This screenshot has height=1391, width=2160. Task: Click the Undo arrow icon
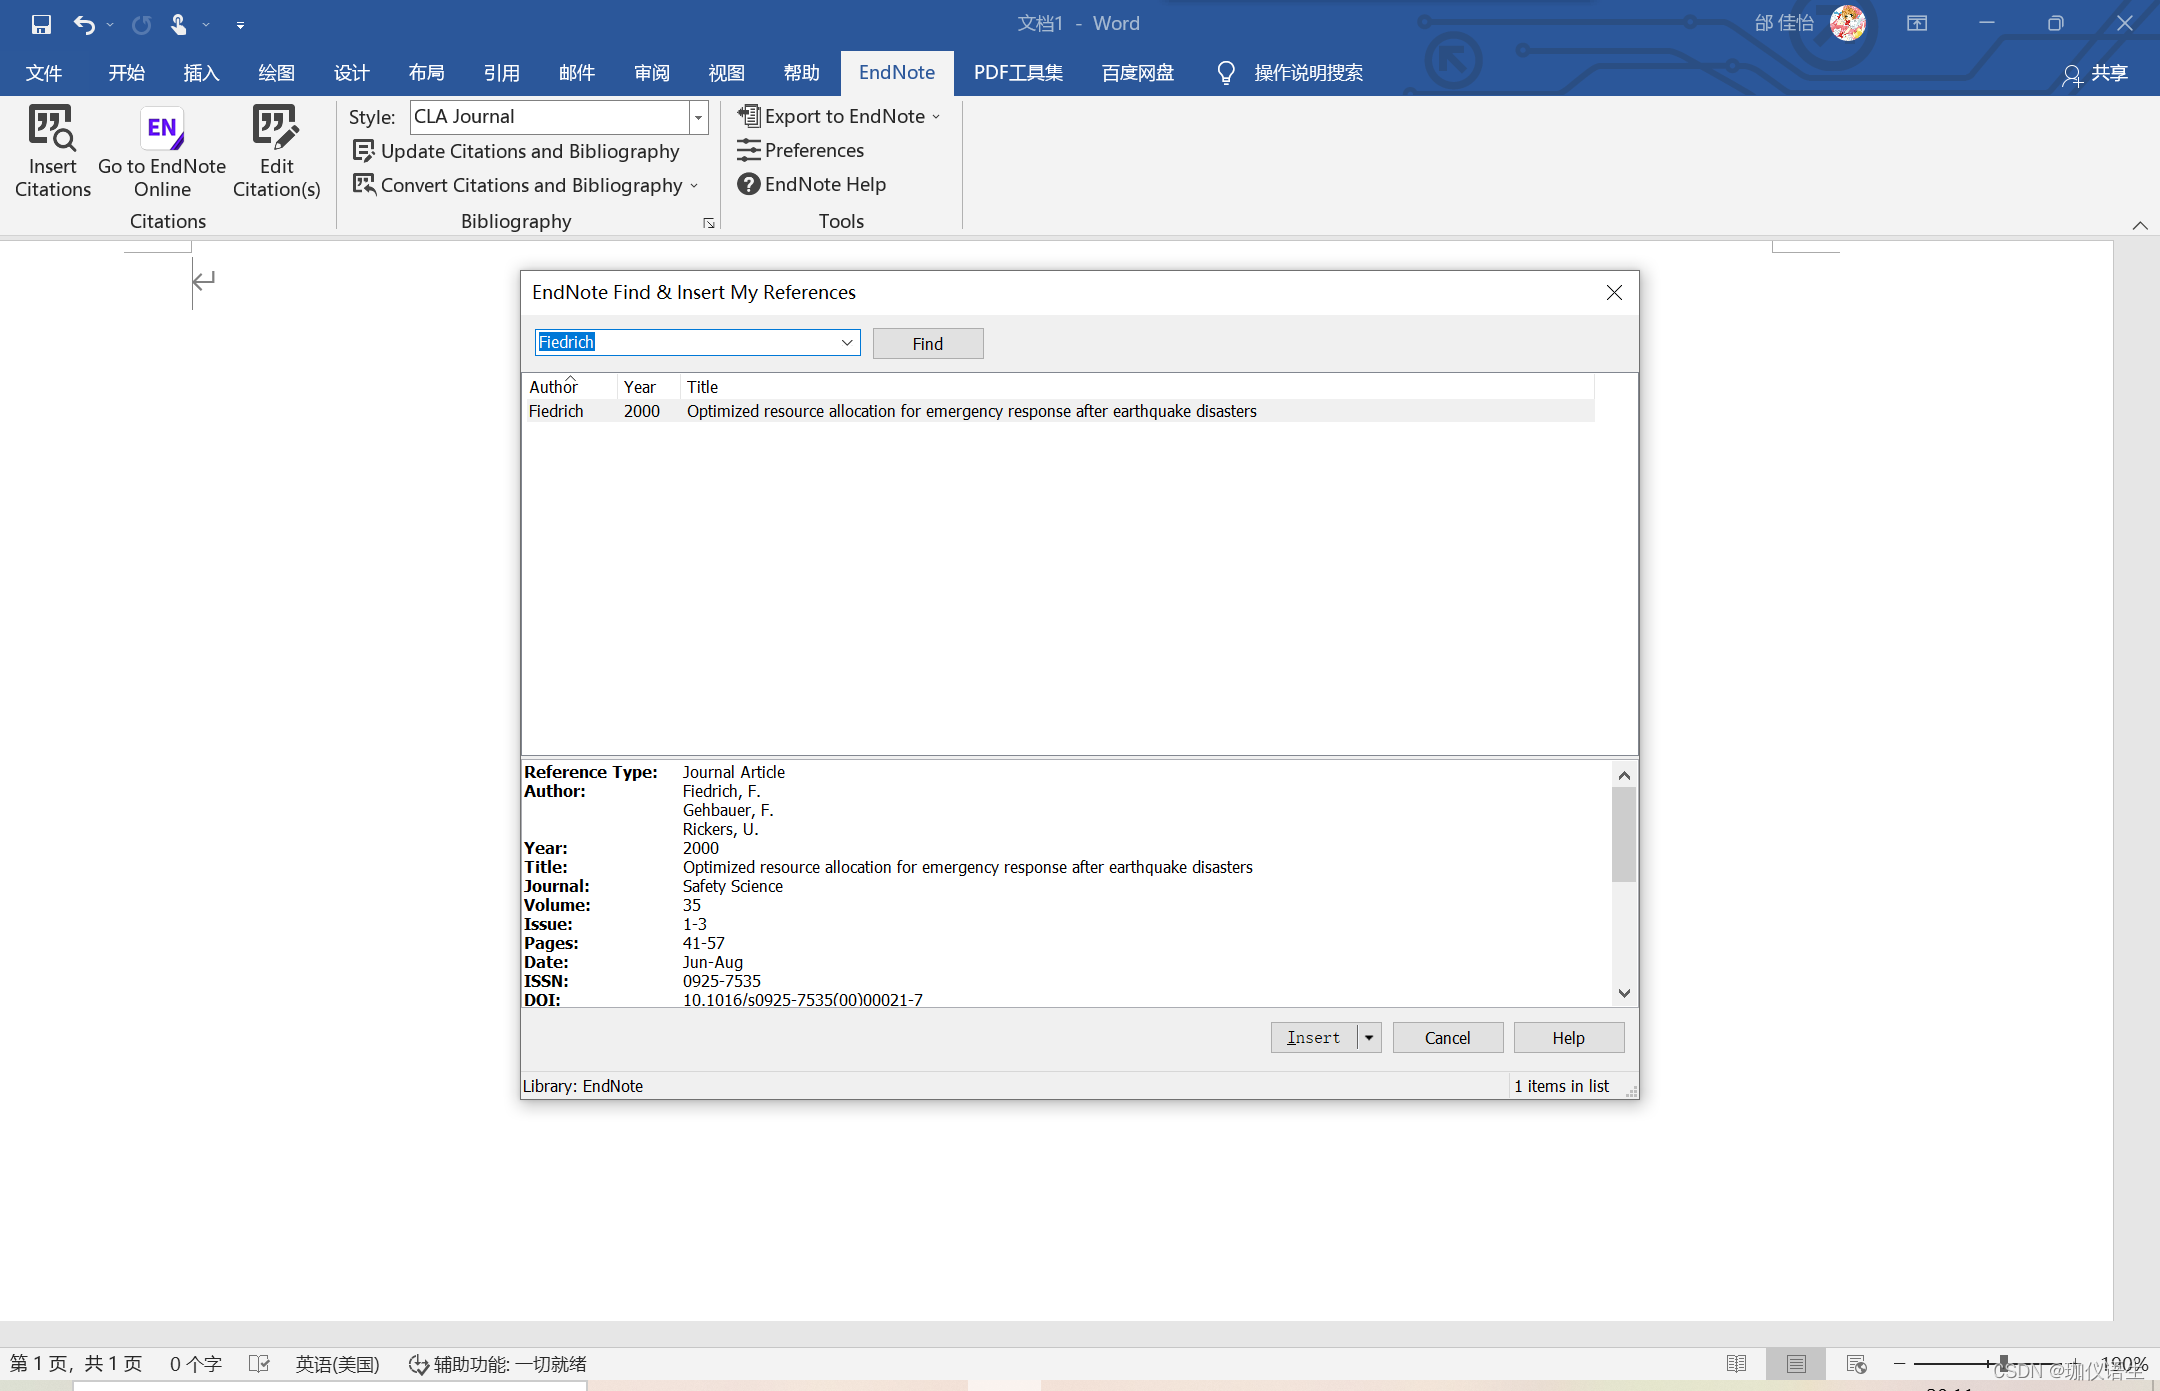coord(84,24)
